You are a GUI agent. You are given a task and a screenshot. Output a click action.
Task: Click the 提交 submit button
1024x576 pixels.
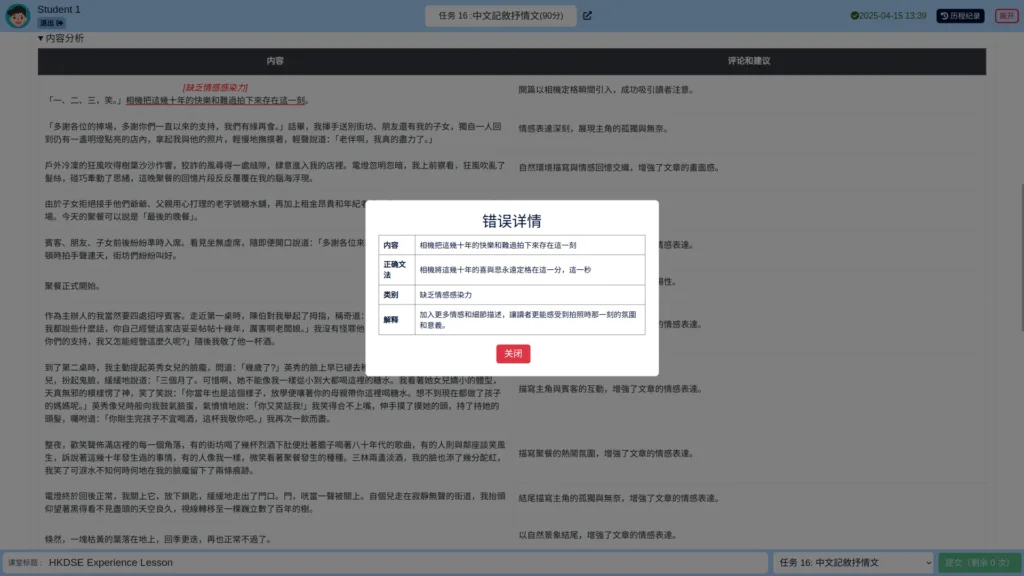pos(979,562)
